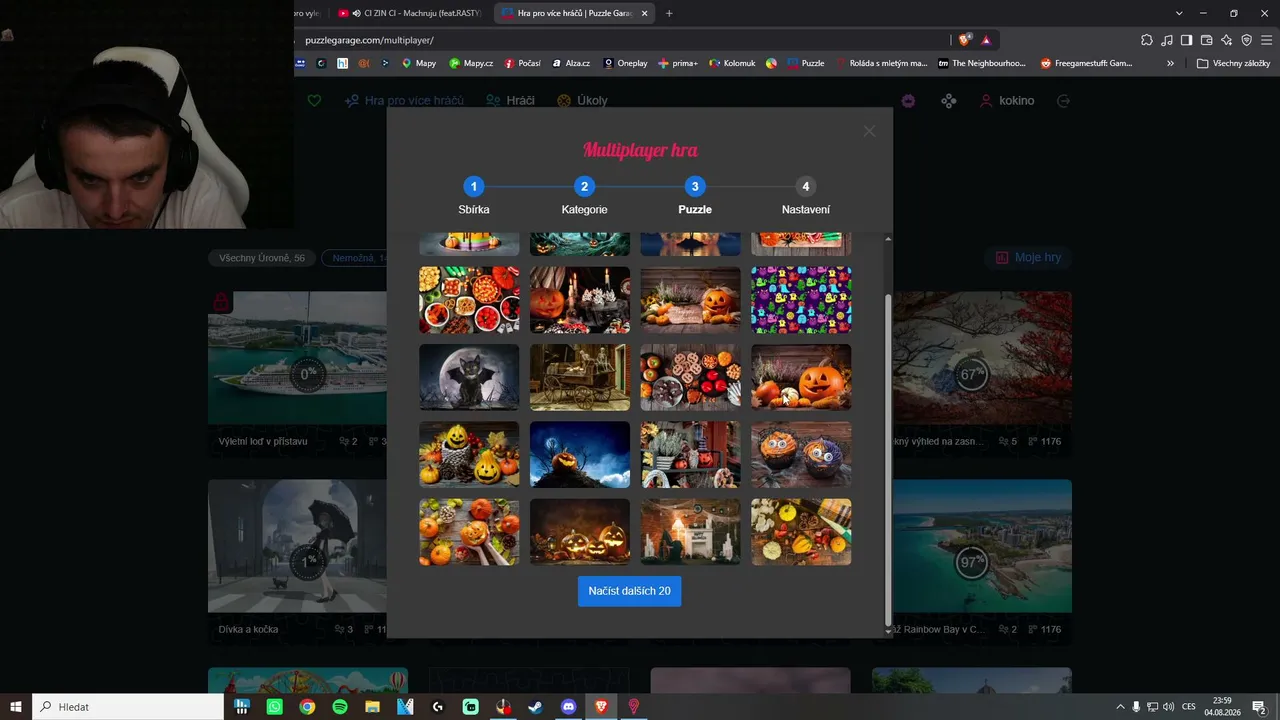
Task: Switch to the CI ZIN CI YouTube tab
Action: [410, 13]
